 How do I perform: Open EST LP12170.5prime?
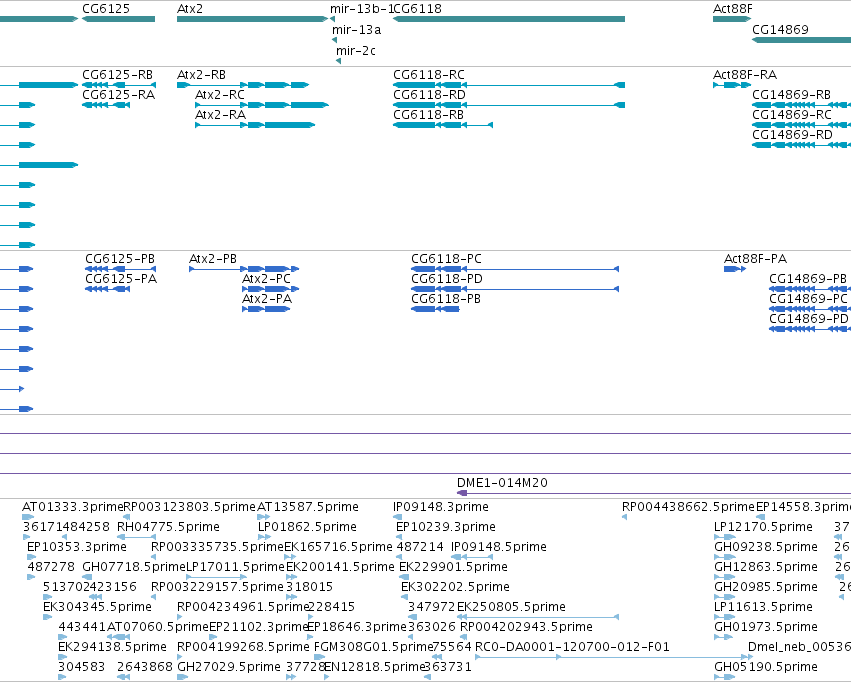pos(763,526)
